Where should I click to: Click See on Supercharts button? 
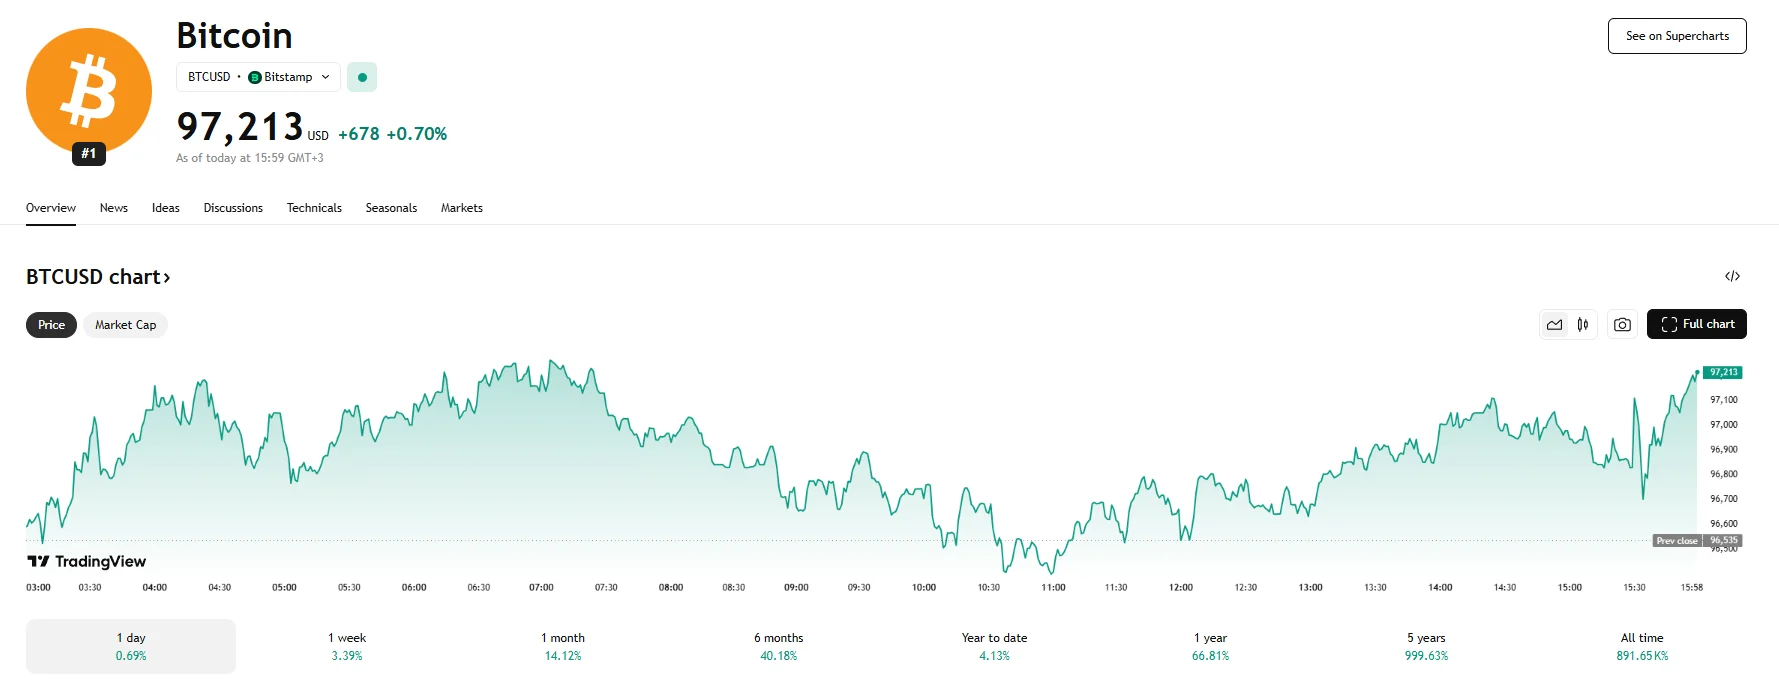1677,36
